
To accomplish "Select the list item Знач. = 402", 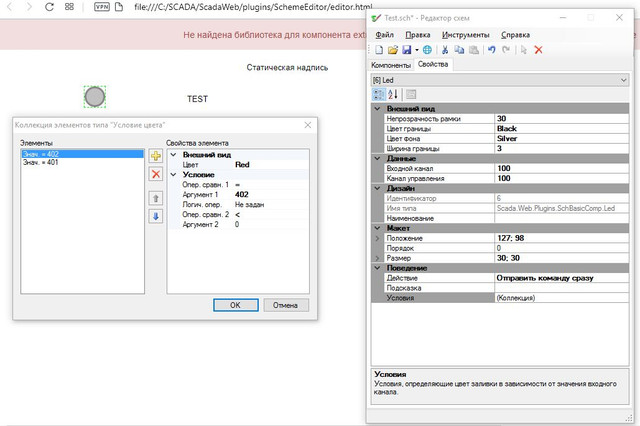I will pyautogui.click(x=82, y=154).
